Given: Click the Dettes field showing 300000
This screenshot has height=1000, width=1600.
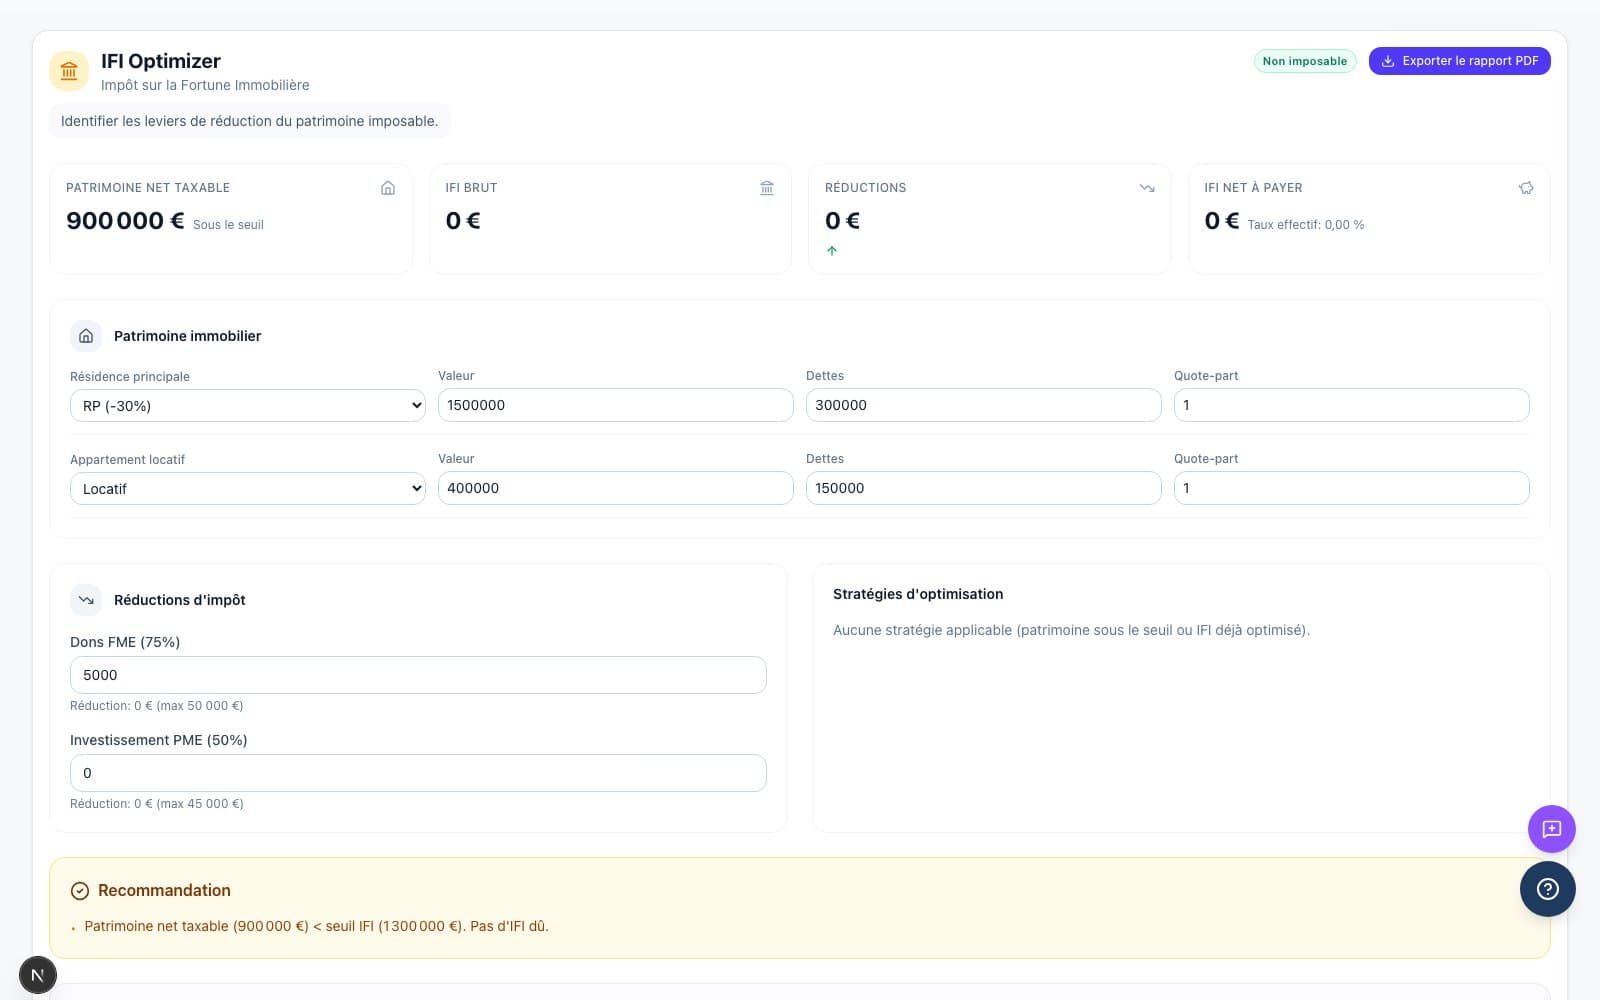Looking at the screenshot, I should (x=983, y=404).
